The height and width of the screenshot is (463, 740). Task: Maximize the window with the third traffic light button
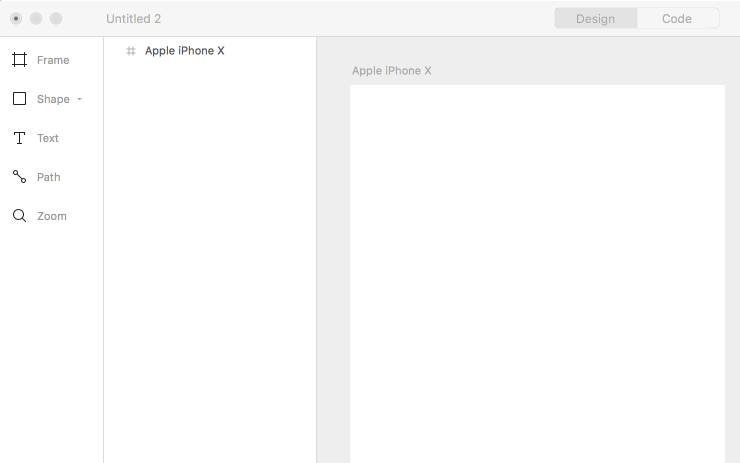click(x=56, y=18)
